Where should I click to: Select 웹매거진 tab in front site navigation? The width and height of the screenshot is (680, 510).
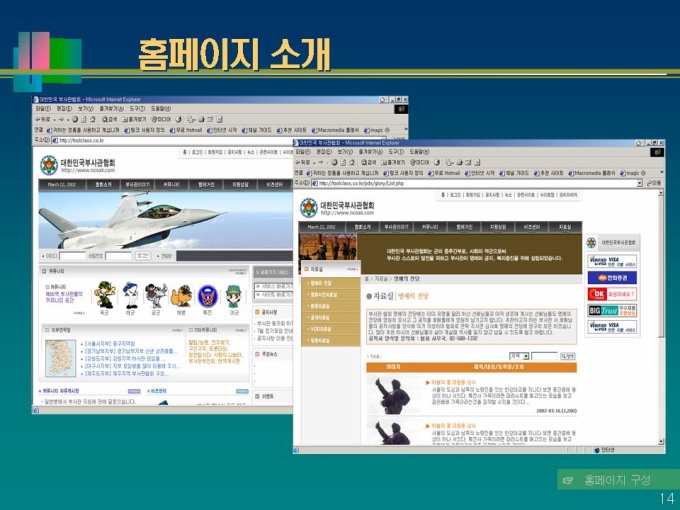point(464,227)
